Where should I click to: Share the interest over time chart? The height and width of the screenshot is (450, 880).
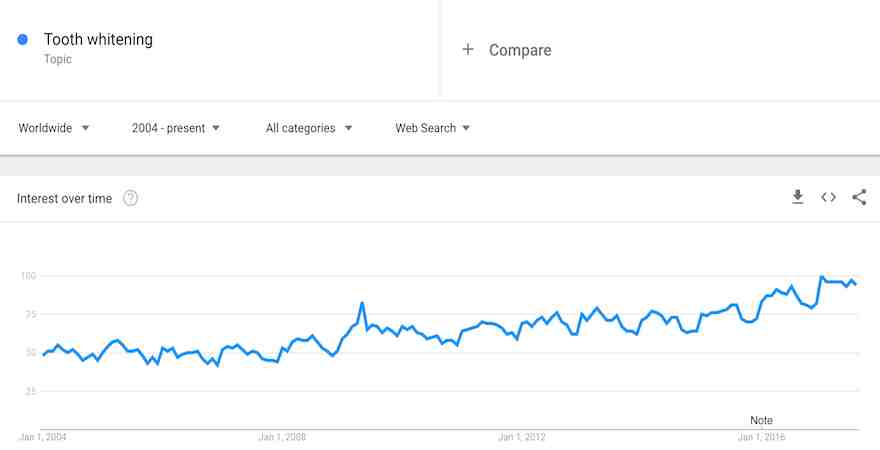pos(859,198)
